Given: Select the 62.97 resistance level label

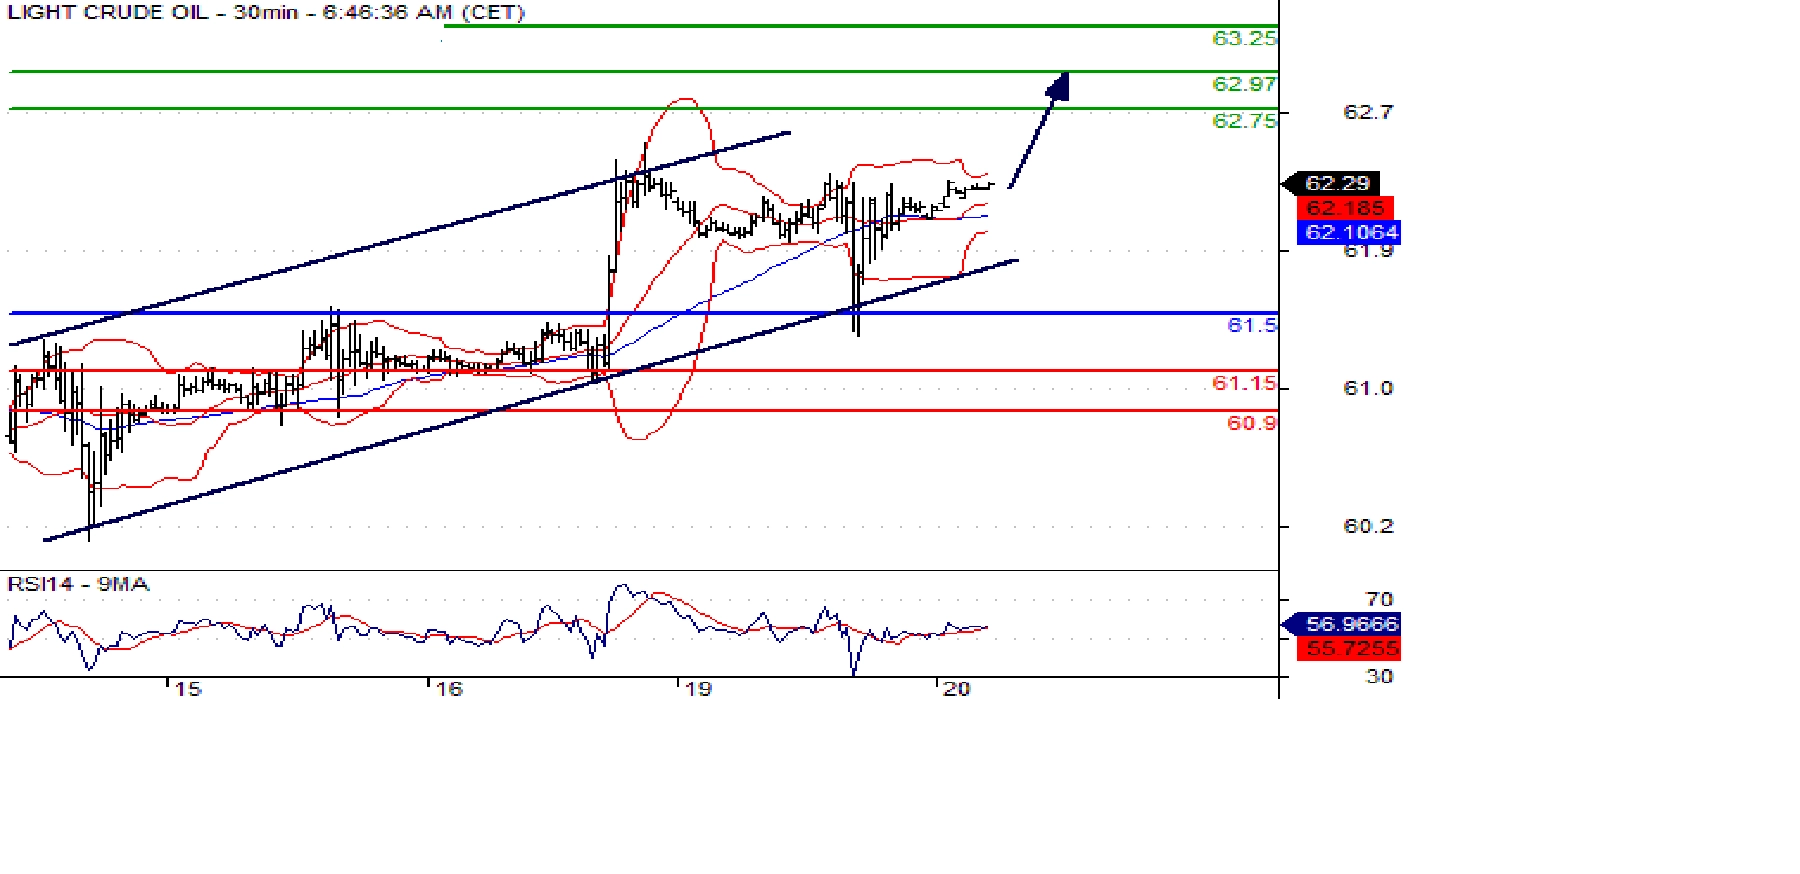Looking at the screenshot, I should [x=1243, y=84].
